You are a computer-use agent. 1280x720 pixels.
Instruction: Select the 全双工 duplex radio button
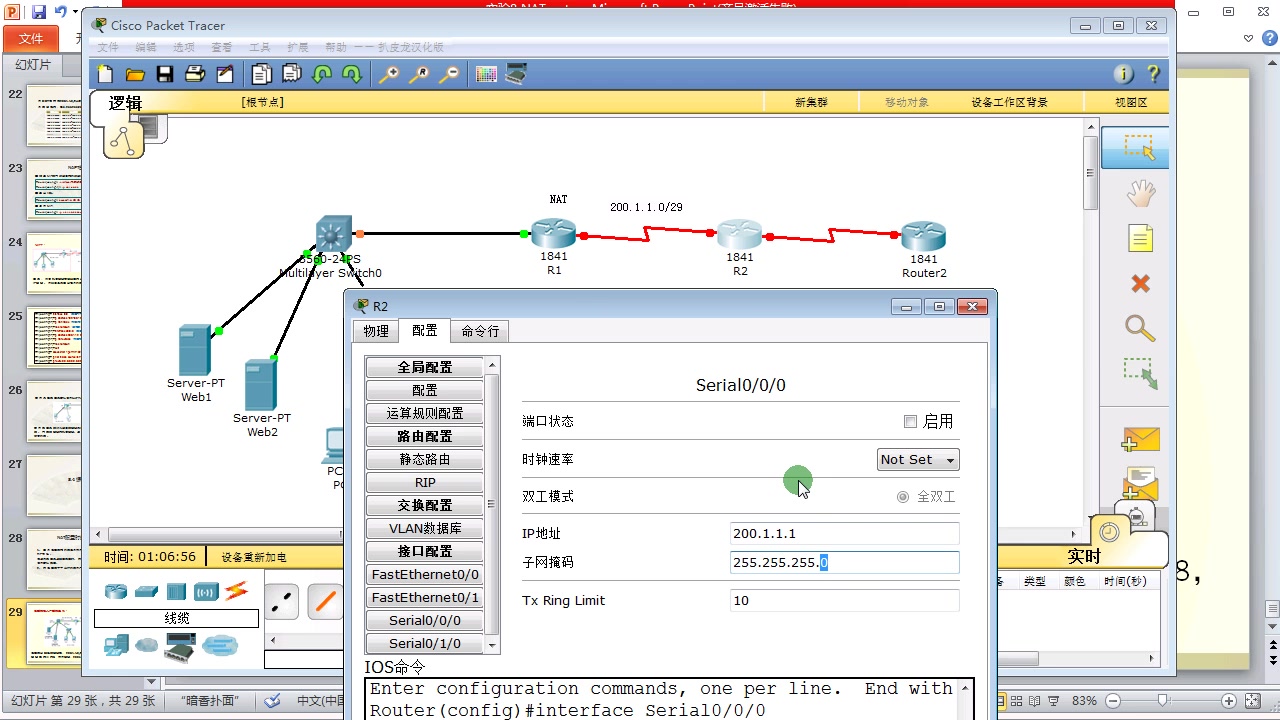(x=903, y=497)
